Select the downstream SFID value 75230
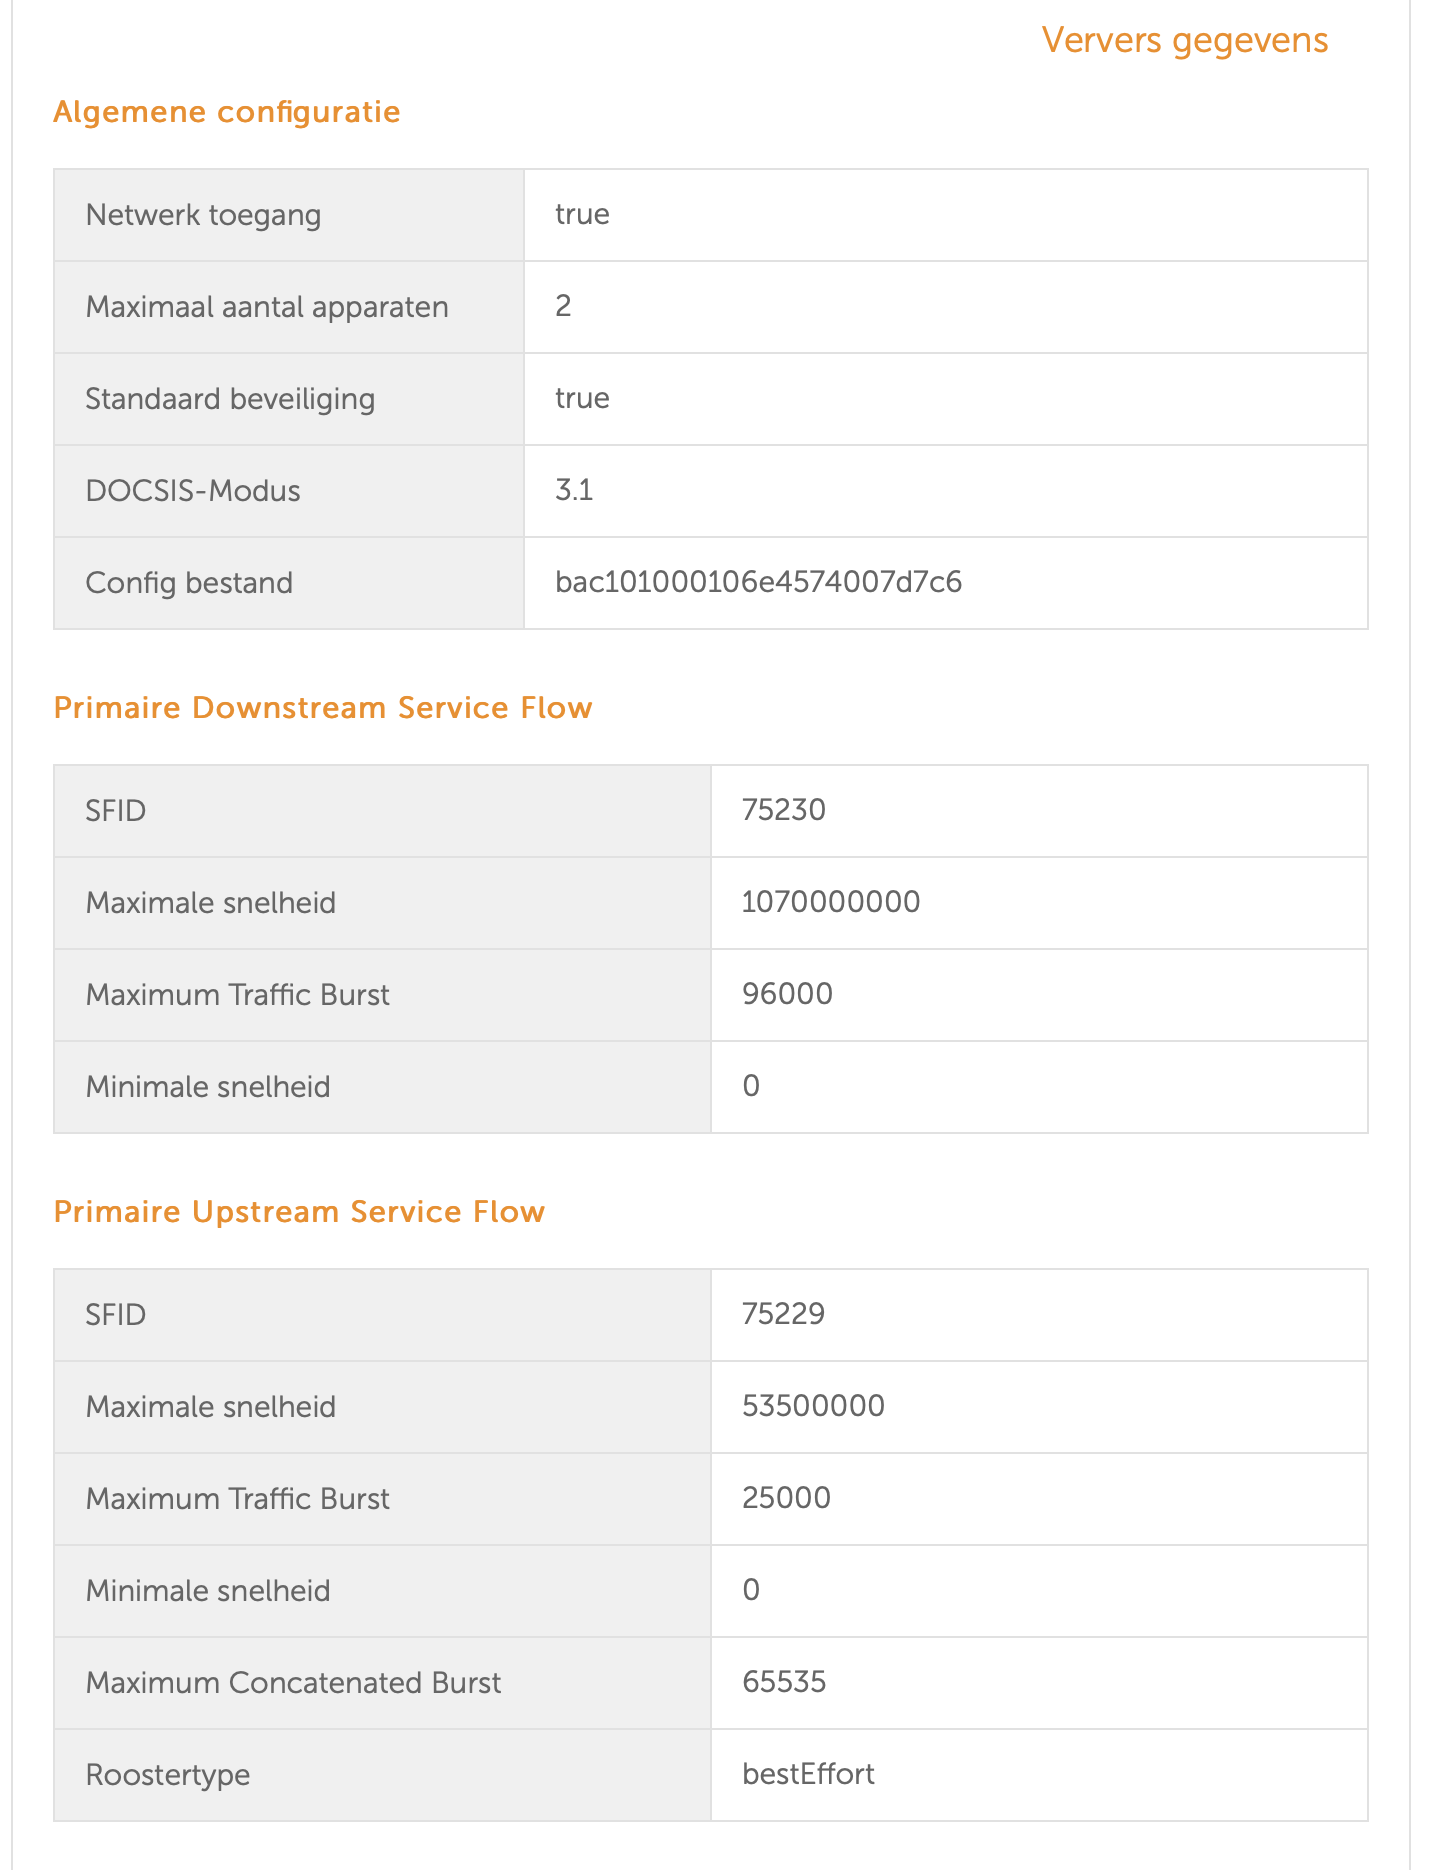 [784, 810]
